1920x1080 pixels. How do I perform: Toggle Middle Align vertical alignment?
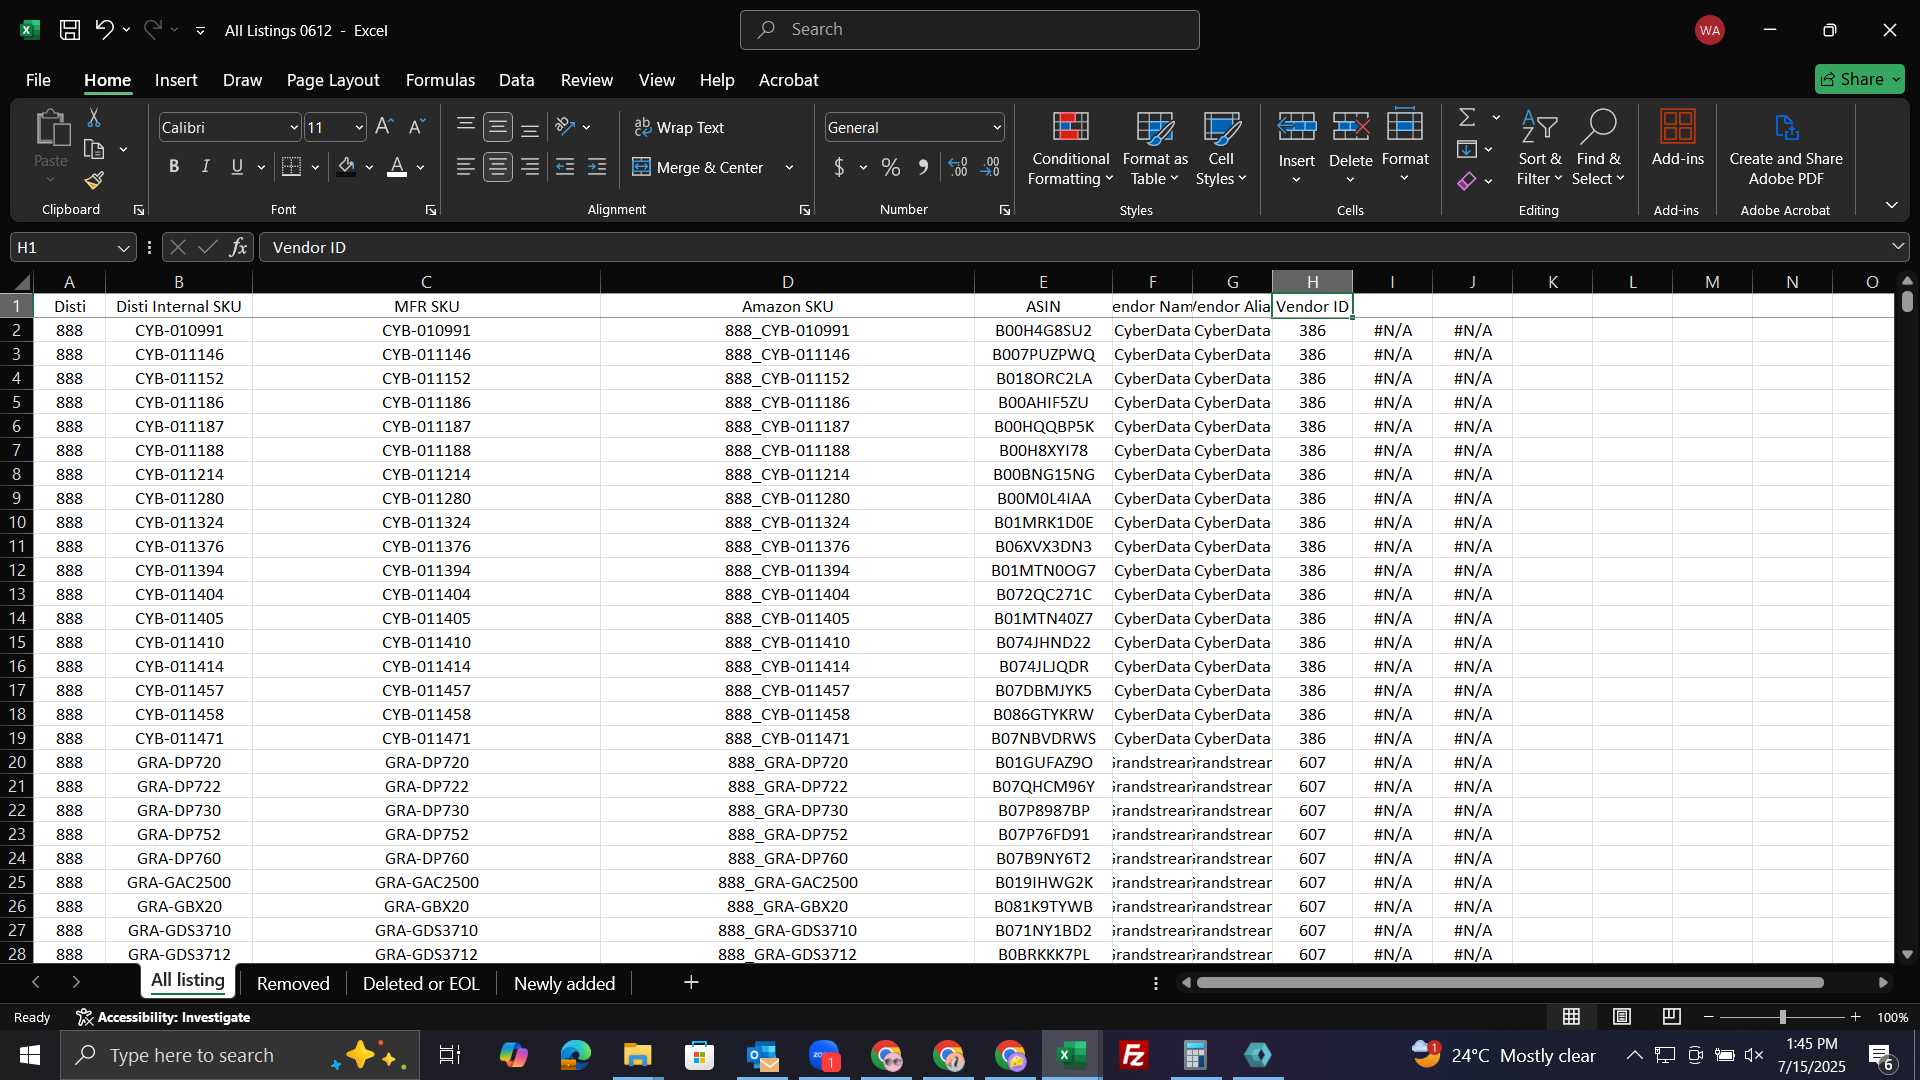pyautogui.click(x=497, y=127)
